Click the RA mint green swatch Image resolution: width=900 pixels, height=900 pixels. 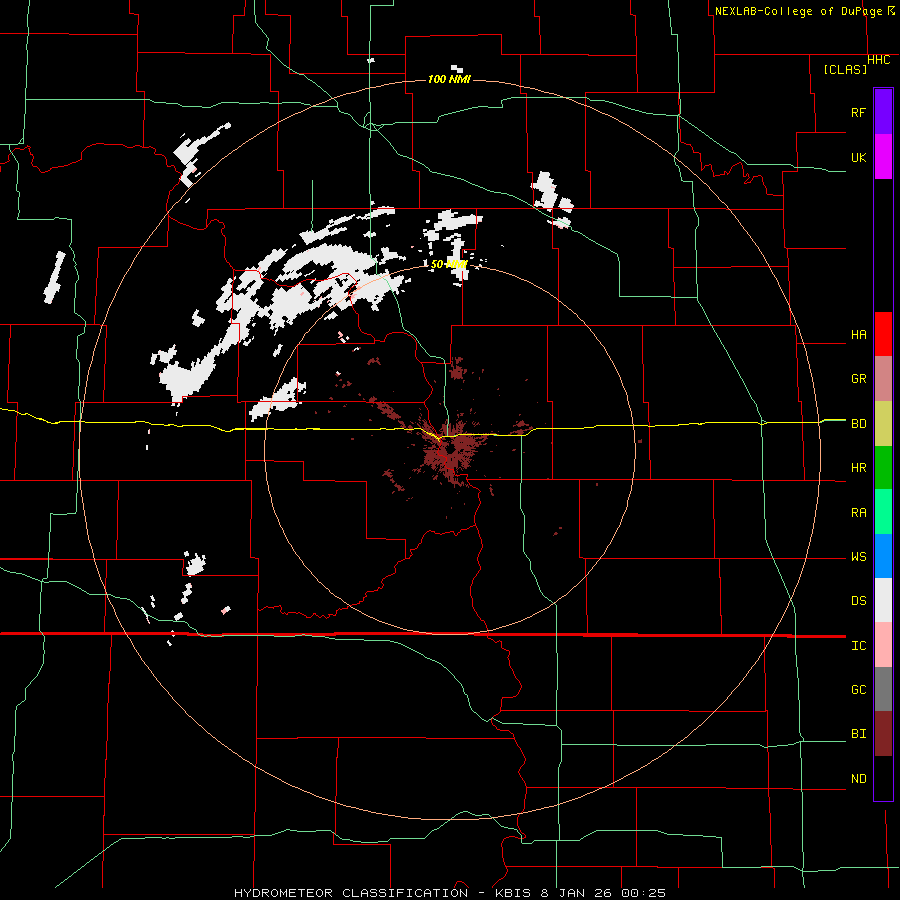pos(883,512)
